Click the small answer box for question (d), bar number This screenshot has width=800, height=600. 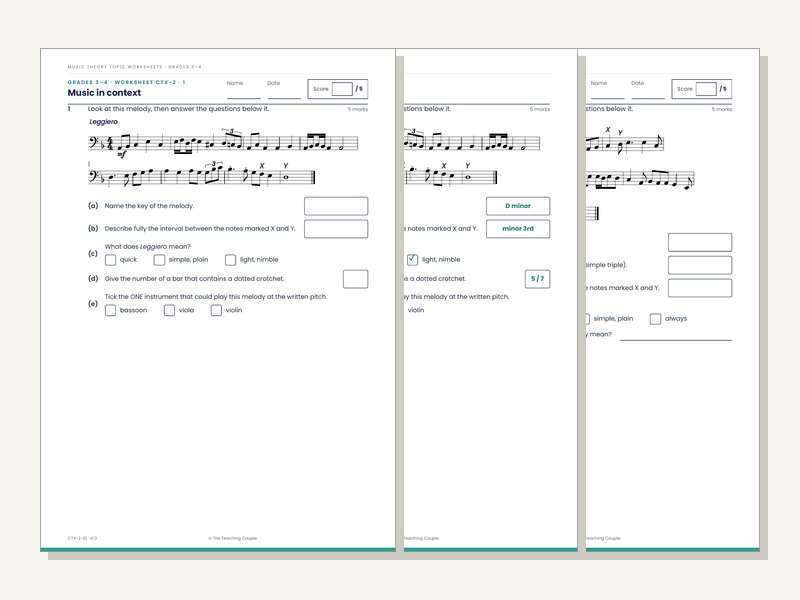pyautogui.click(x=356, y=279)
